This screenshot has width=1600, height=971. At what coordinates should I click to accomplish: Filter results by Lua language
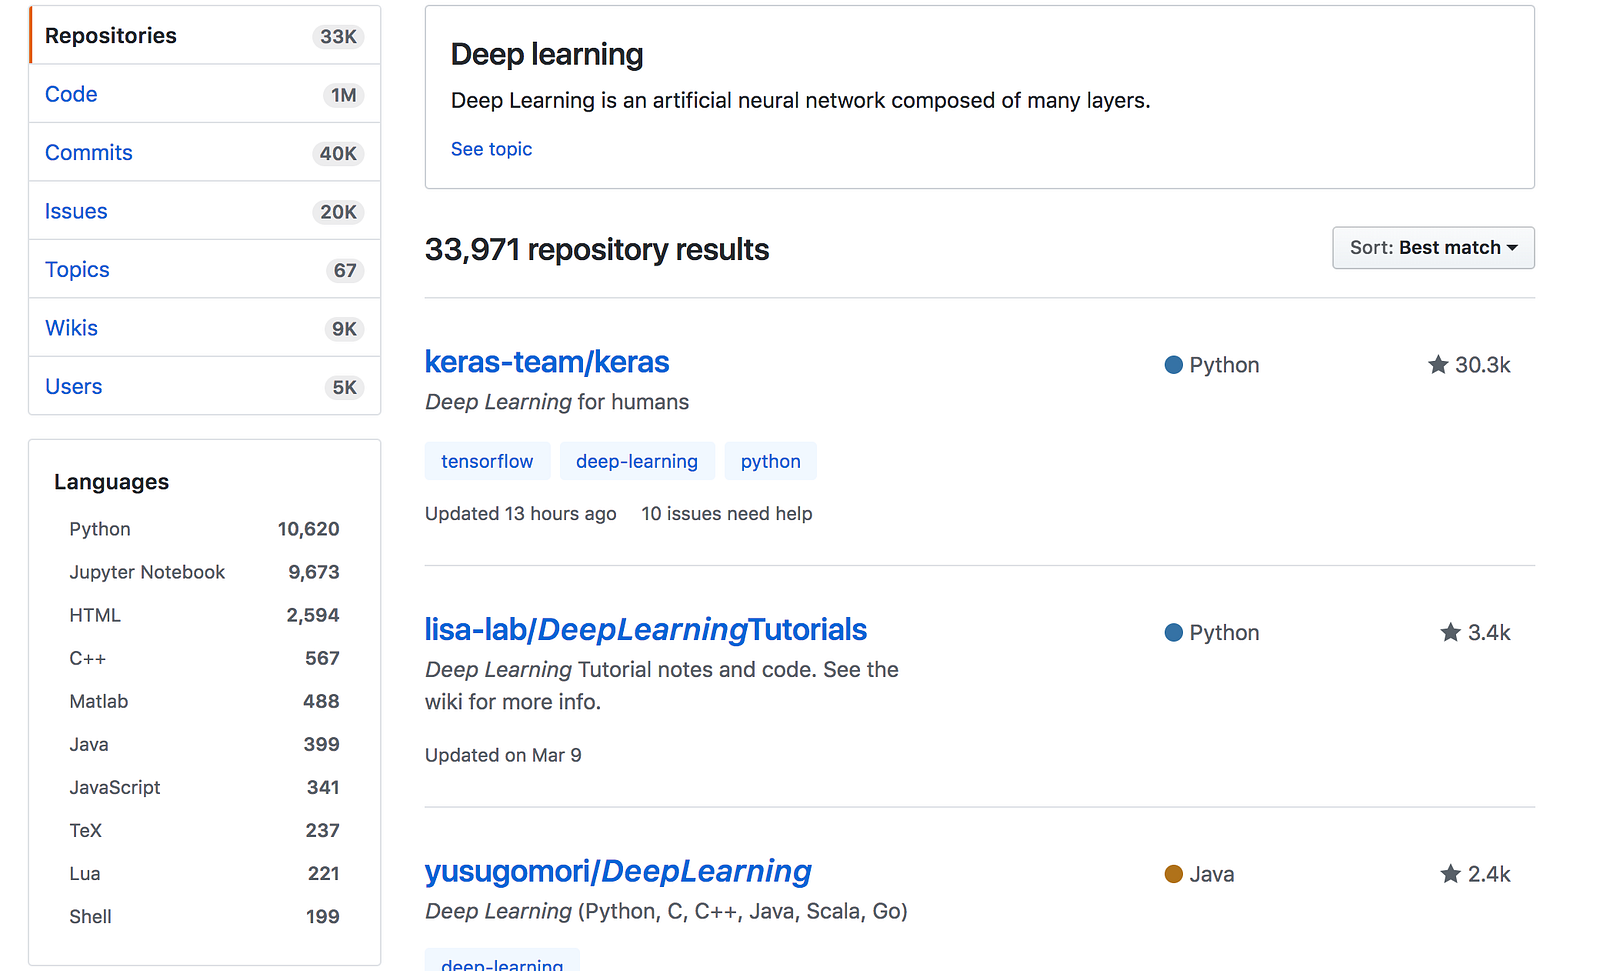(204, 873)
